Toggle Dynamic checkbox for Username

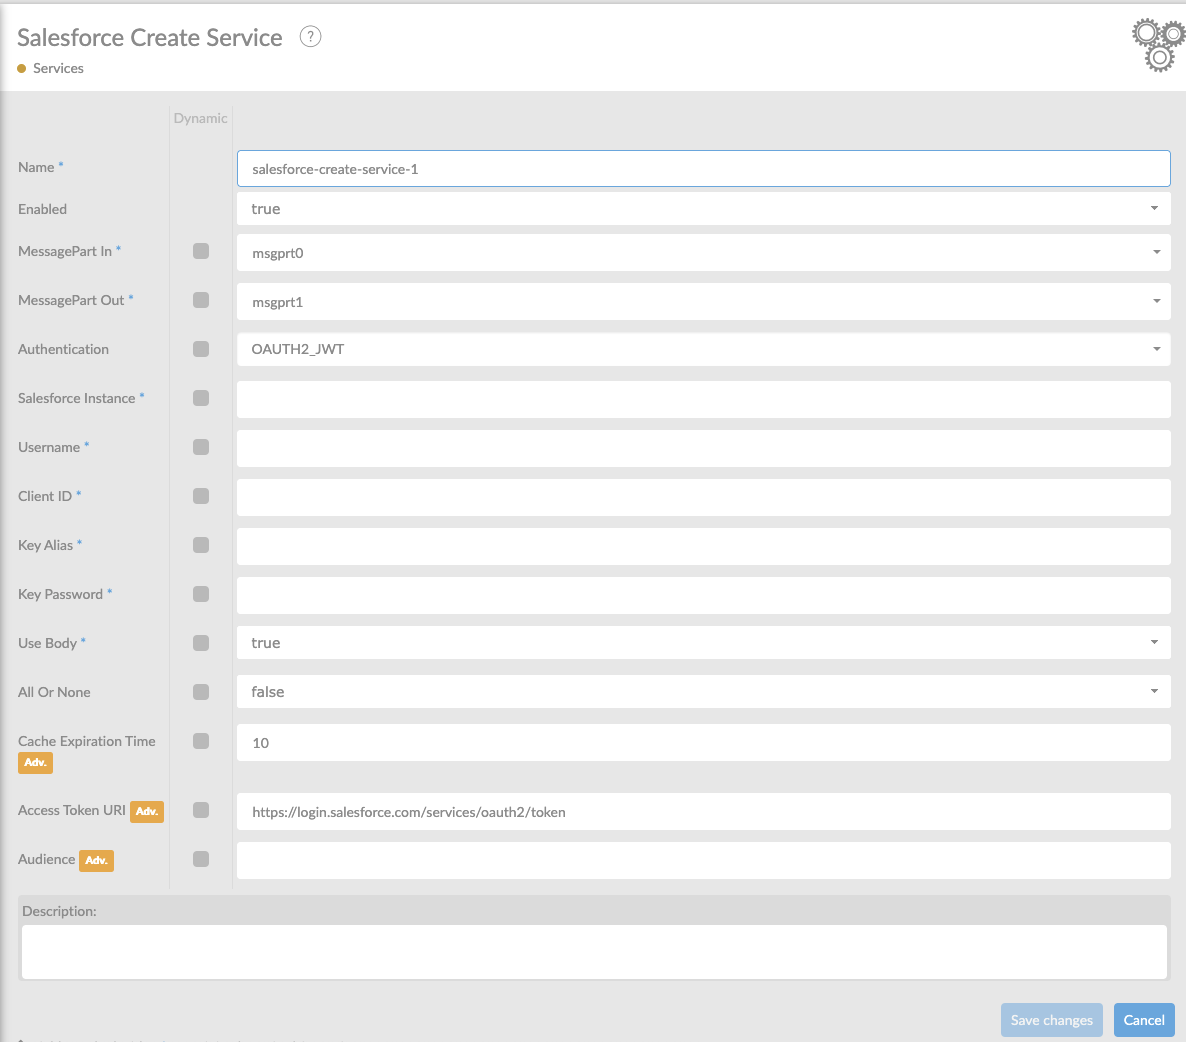coord(200,447)
